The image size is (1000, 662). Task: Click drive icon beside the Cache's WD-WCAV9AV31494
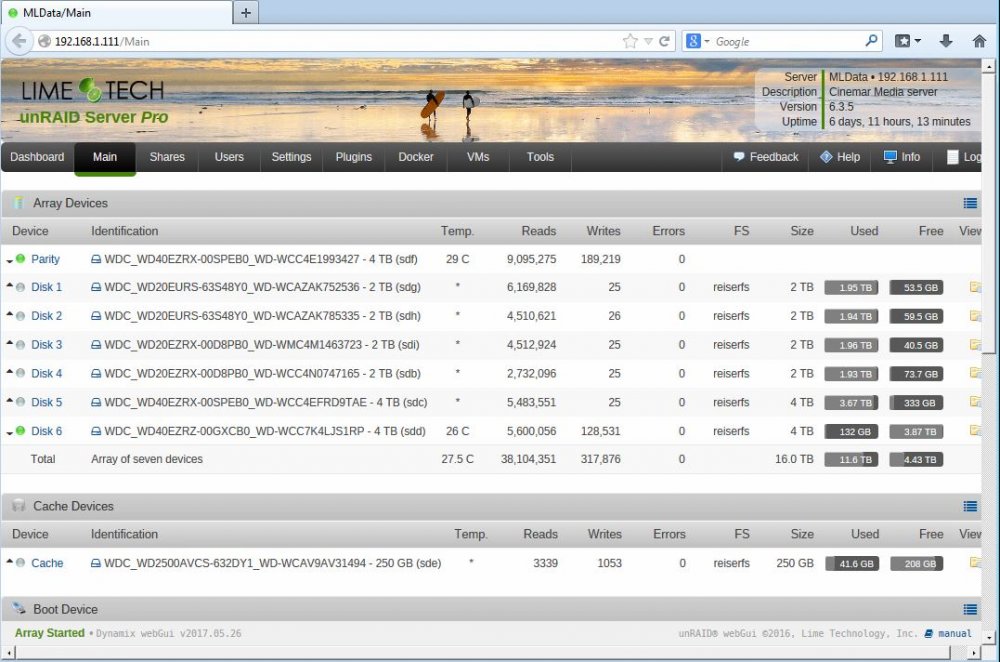96,564
